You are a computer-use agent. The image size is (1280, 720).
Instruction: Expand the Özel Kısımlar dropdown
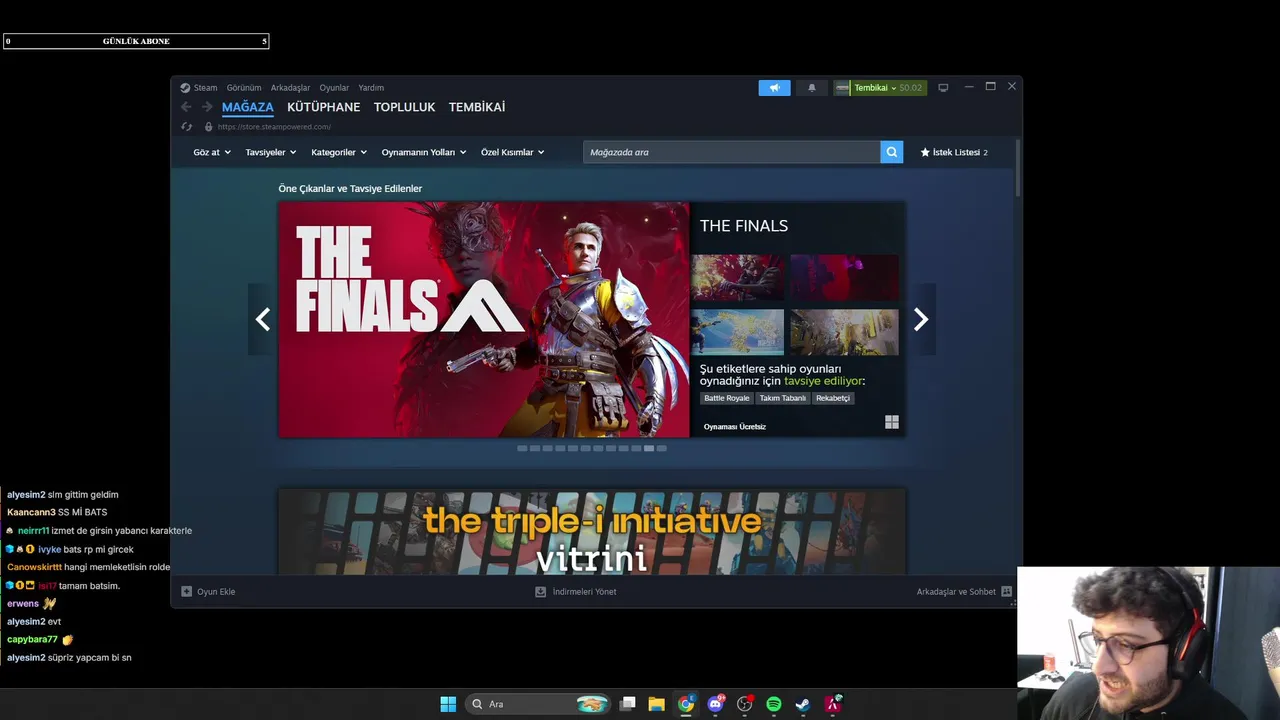pyautogui.click(x=513, y=152)
